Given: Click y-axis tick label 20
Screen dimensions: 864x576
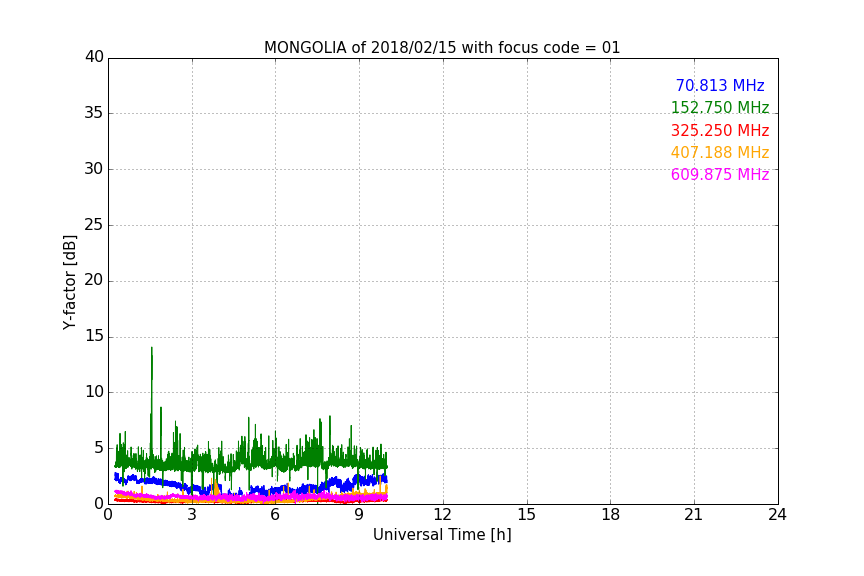Looking at the screenshot, I should tap(94, 280).
